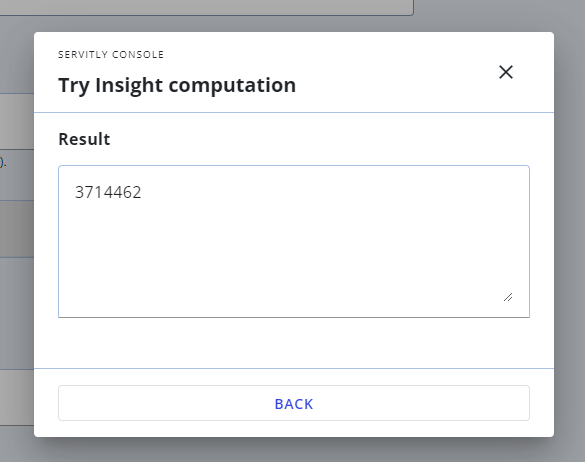
Task: Place cursor after the digit 2 in result
Action: (142, 193)
